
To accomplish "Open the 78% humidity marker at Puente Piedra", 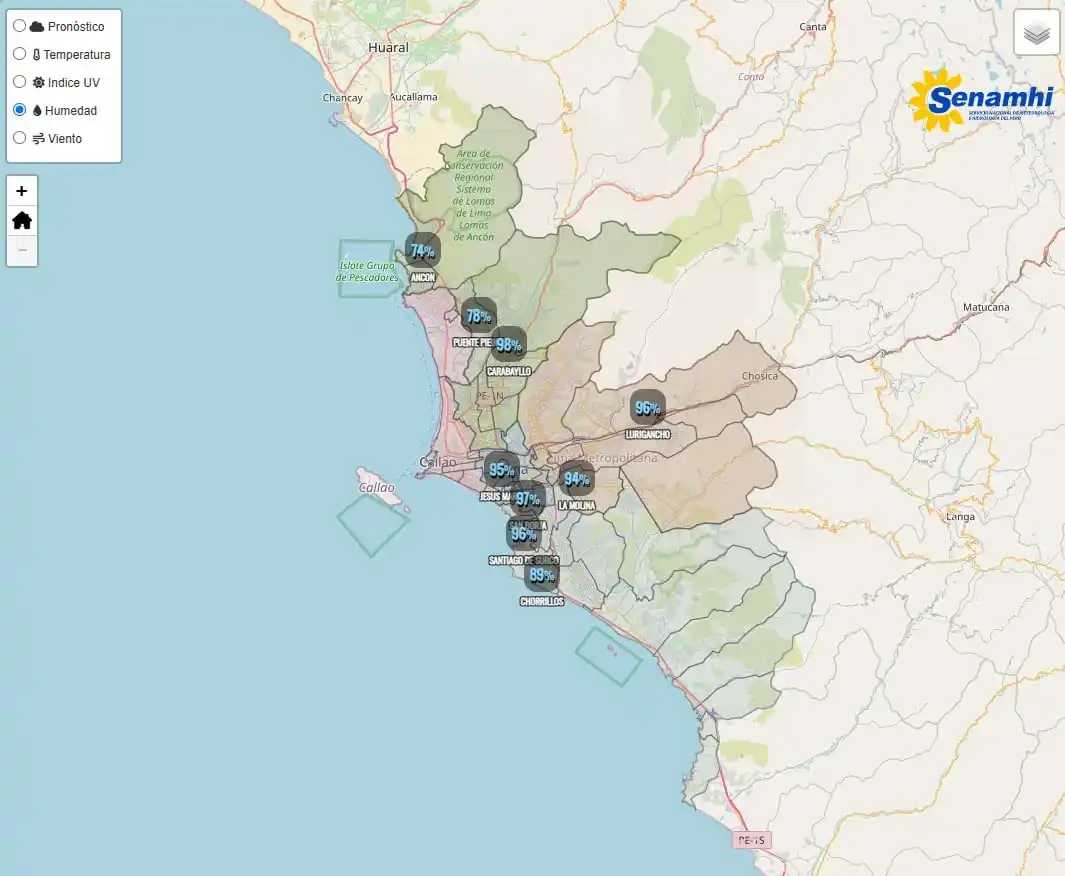I will tap(478, 316).
